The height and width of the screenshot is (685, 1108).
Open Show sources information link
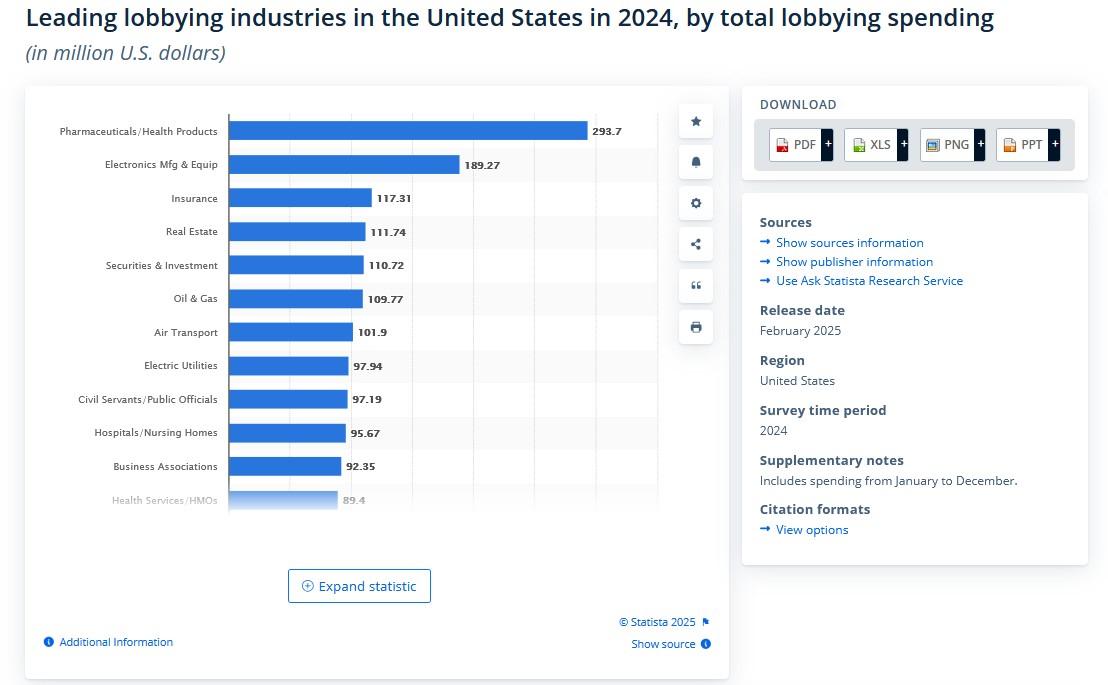pos(849,243)
